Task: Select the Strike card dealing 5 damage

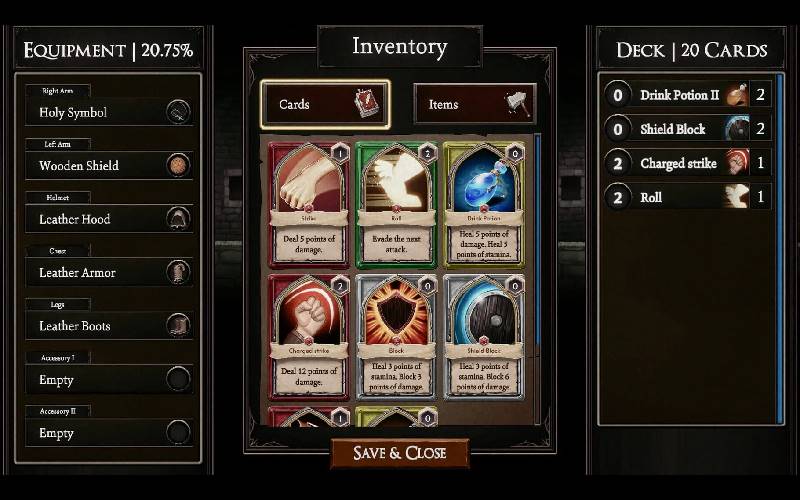Action: click(309, 205)
